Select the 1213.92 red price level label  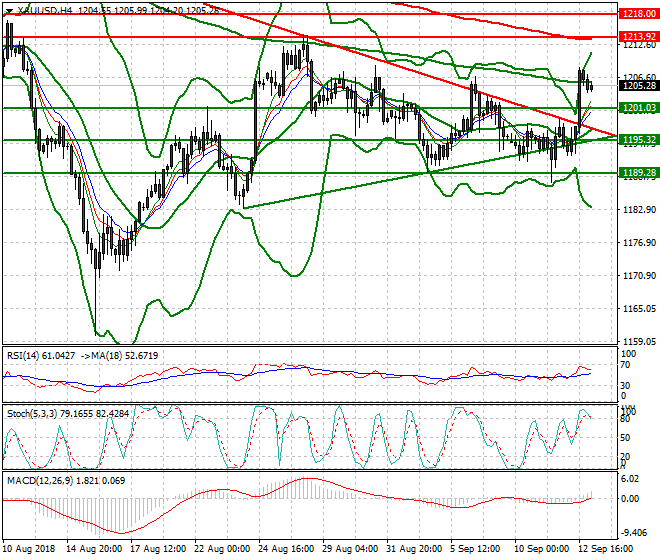click(639, 37)
